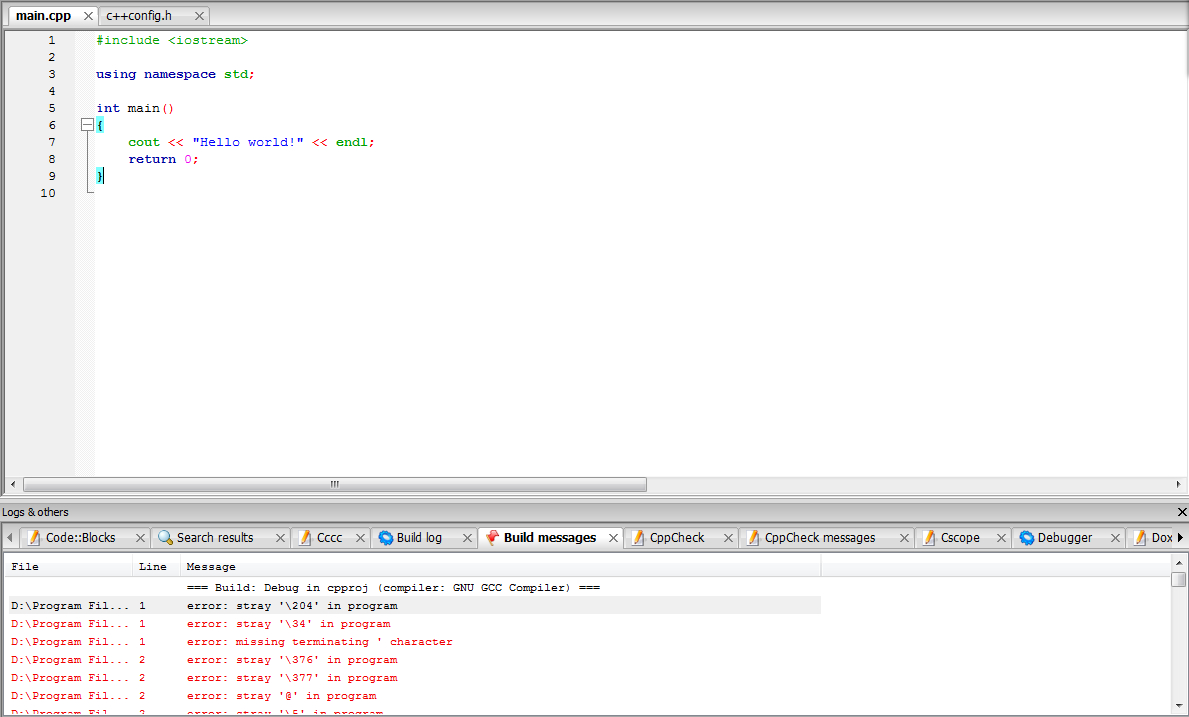Click the Cscope tab icon
The width and height of the screenshot is (1189, 717).
[x=929, y=538]
